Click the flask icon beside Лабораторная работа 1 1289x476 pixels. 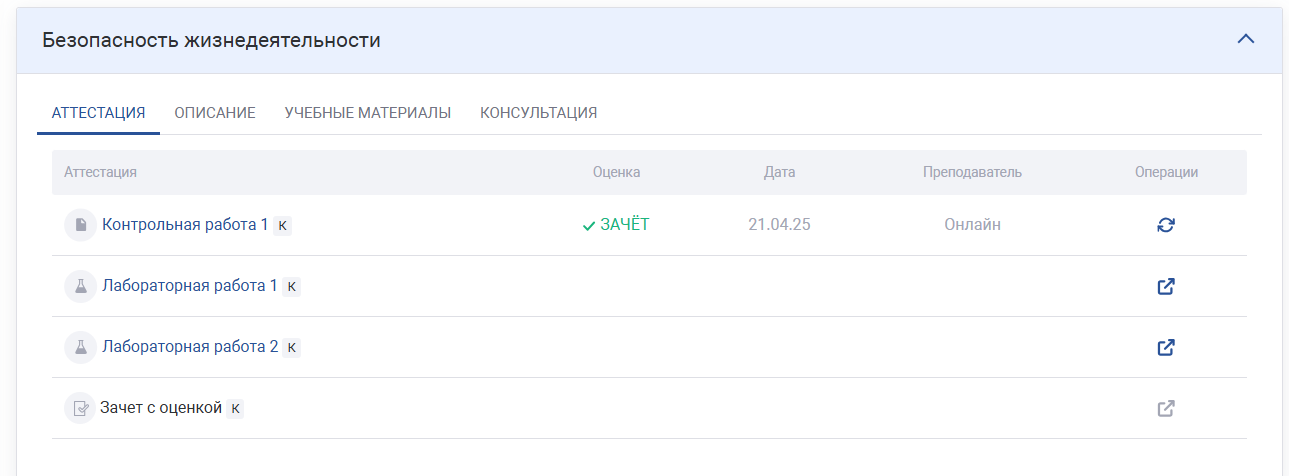coord(80,286)
